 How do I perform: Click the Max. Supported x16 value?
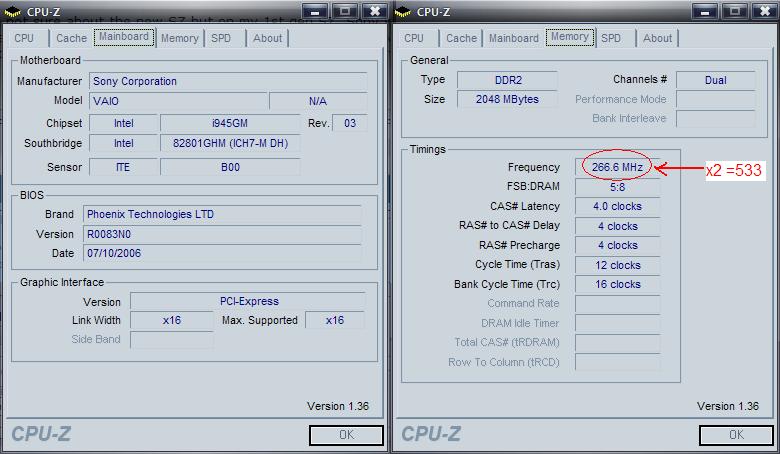click(x=335, y=320)
